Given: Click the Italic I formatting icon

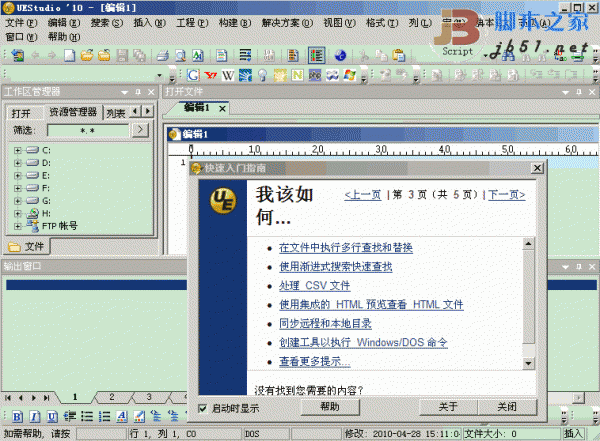Looking at the screenshot, I should [x=35, y=417].
